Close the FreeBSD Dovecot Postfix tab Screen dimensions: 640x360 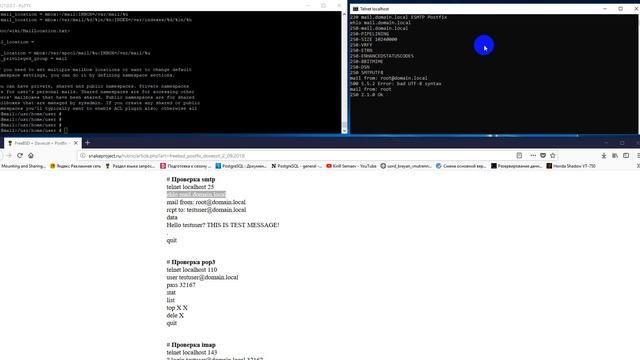(x=76, y=143)
